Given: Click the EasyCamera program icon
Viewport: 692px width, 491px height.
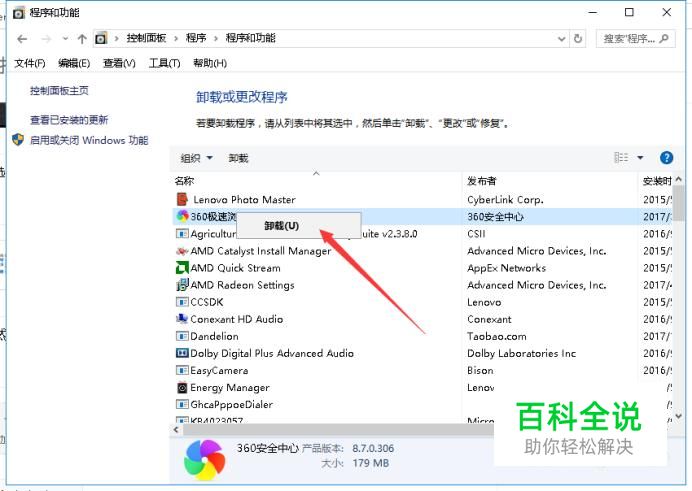Looking at the screenshot, I should [182, 371].
